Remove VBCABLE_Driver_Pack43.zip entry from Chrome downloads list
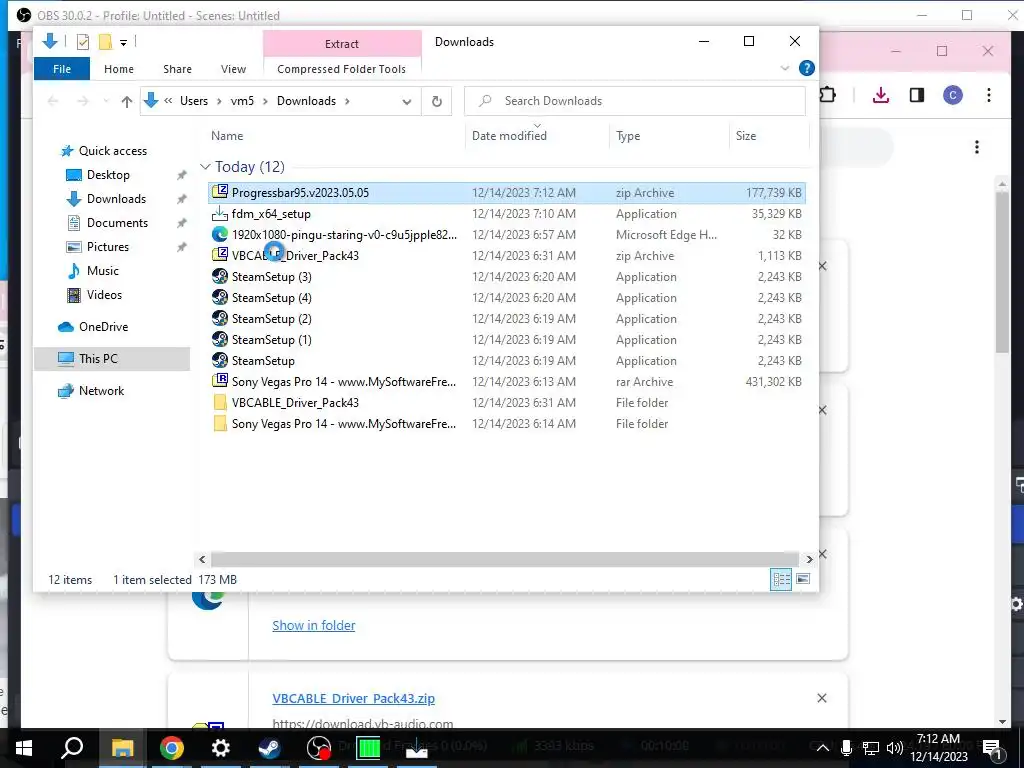The width and height of the screenshot is (1024, 768). click(x=822, y=699)
